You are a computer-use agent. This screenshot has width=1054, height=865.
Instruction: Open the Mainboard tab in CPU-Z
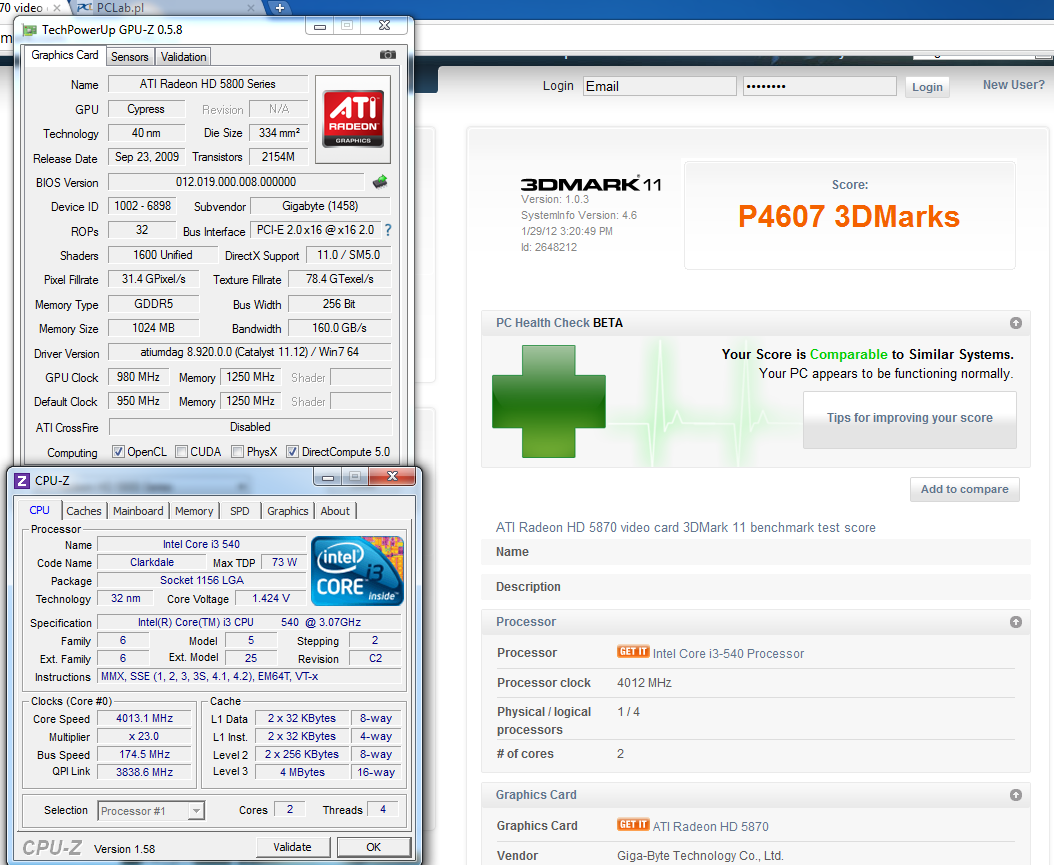coord(138,511)
